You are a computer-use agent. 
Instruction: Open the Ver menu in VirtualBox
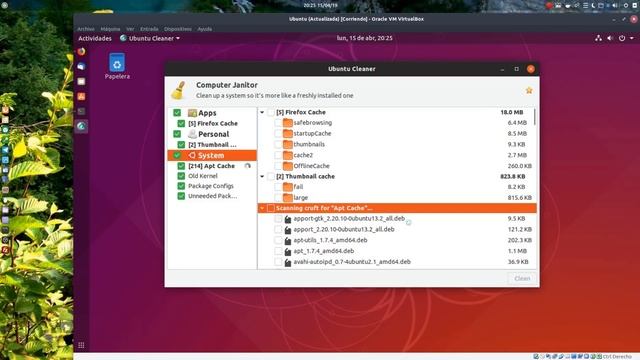(x=130, y=29)
